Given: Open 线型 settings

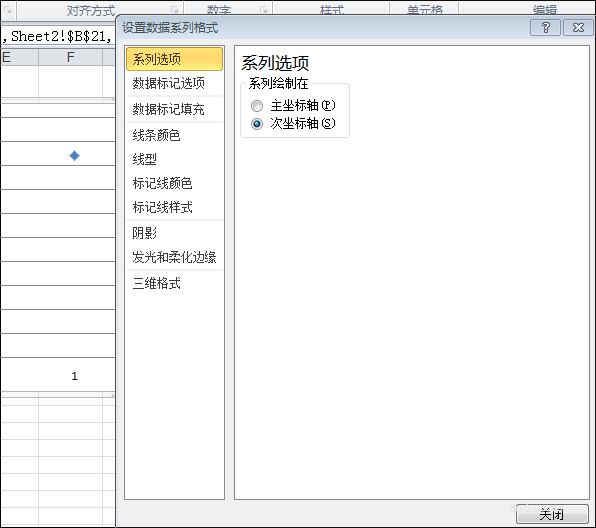Looking at the screenshot, I should click(x=174, y=159).
